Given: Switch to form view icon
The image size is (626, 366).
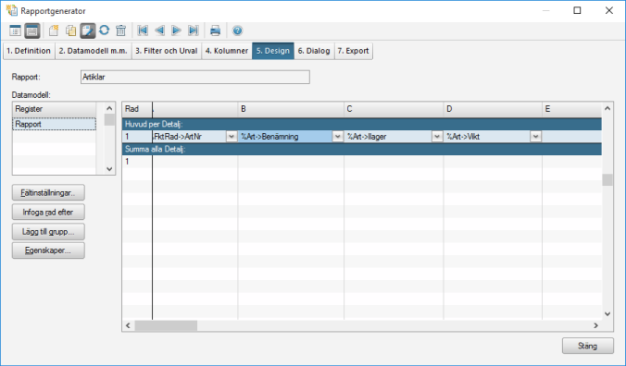Looking at the screenshot, I should 32,31.
